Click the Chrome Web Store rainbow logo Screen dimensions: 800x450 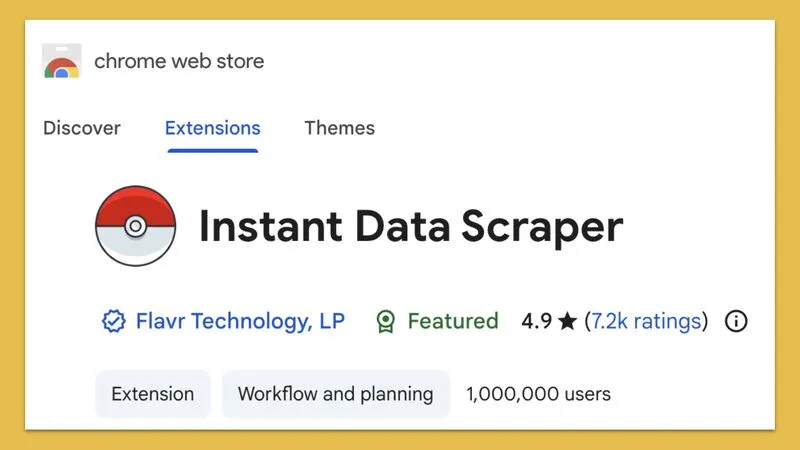pos(62,61)
